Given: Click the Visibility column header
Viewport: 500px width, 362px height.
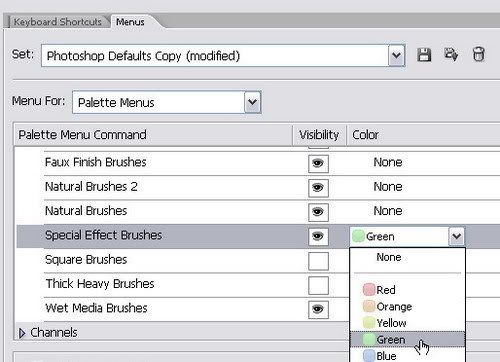Looking at the screenshot, I should pyautogui.click(x=319, y=135).
